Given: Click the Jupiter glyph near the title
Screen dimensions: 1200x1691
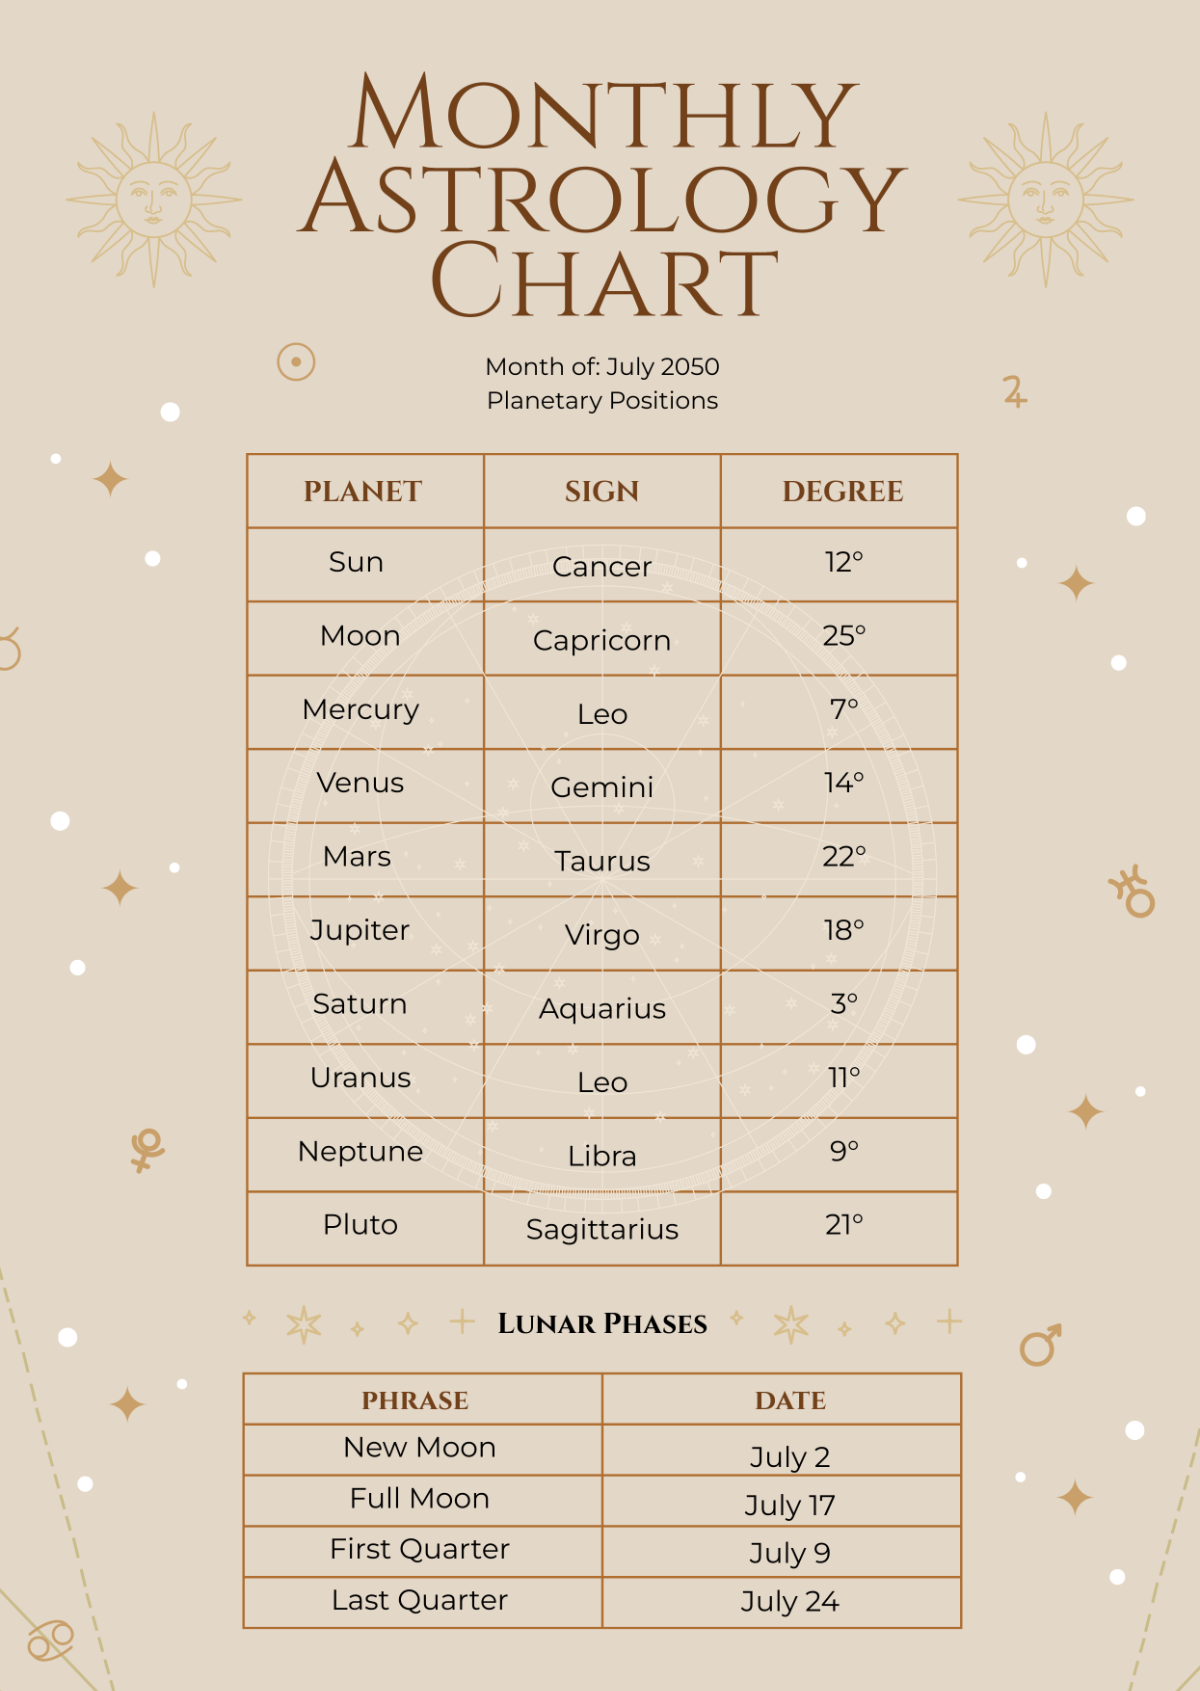Looking at the screenshot, I should (1014, 391).
